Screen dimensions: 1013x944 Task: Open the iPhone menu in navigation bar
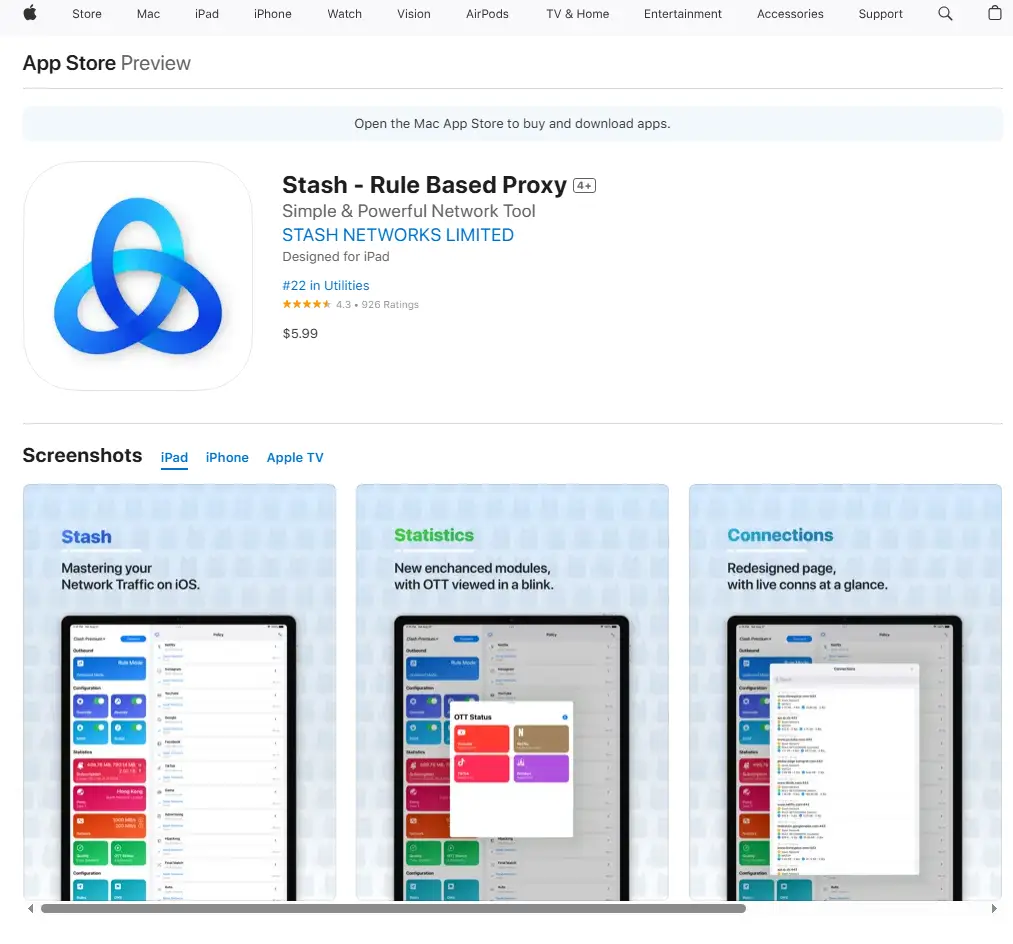point(273,14)
